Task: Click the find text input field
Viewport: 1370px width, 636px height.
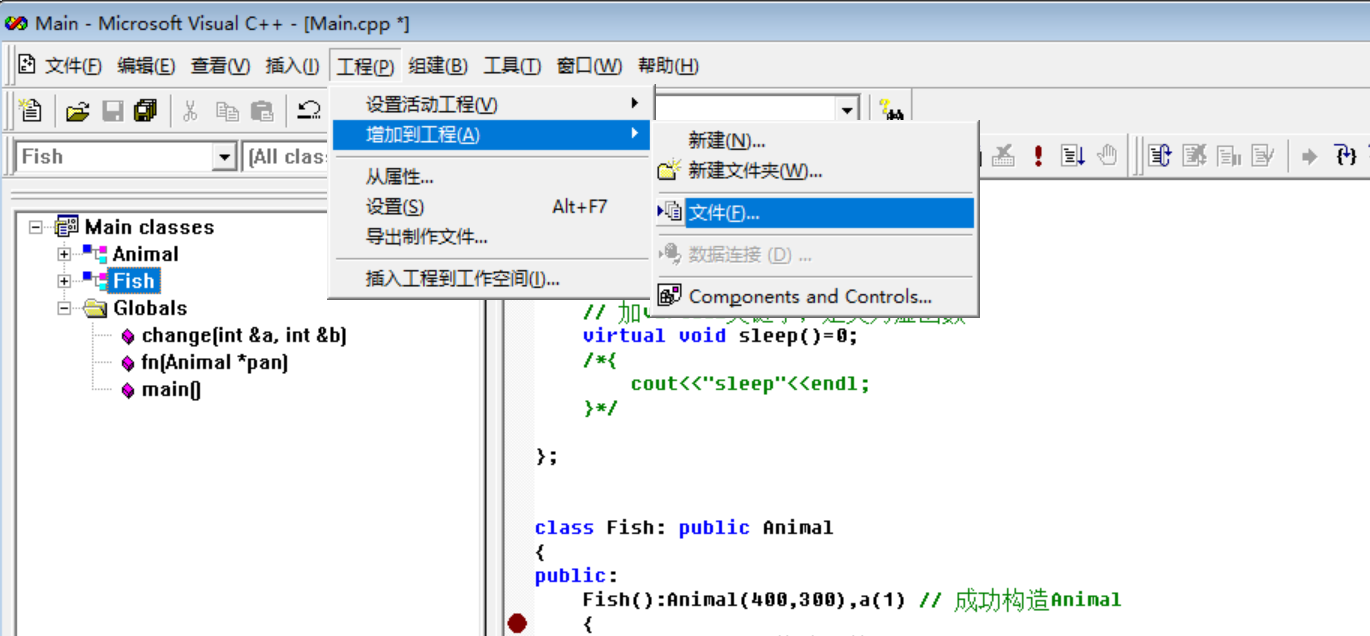Action: click(745, 111)
